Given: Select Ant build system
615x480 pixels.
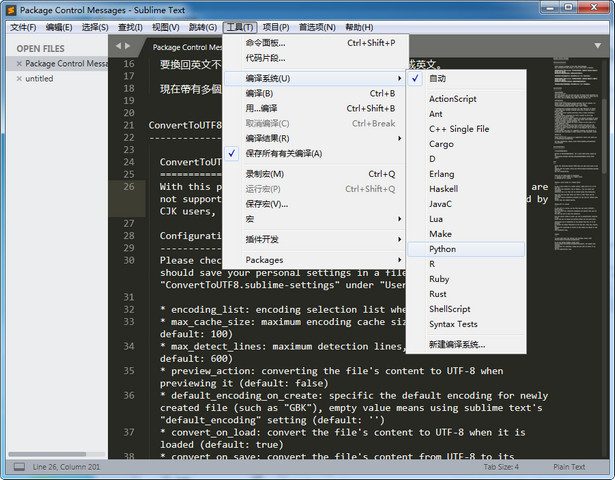Looking at the screenshot, I should pos(466,114).
